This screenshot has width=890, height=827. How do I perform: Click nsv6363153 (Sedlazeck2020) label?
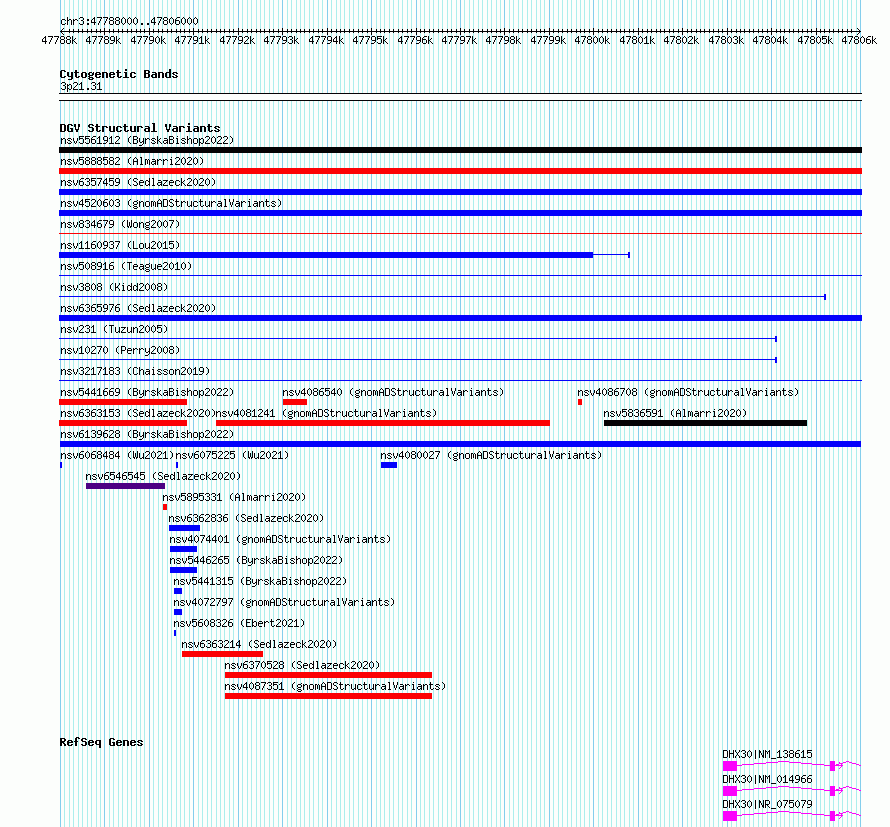click(138, 413)
